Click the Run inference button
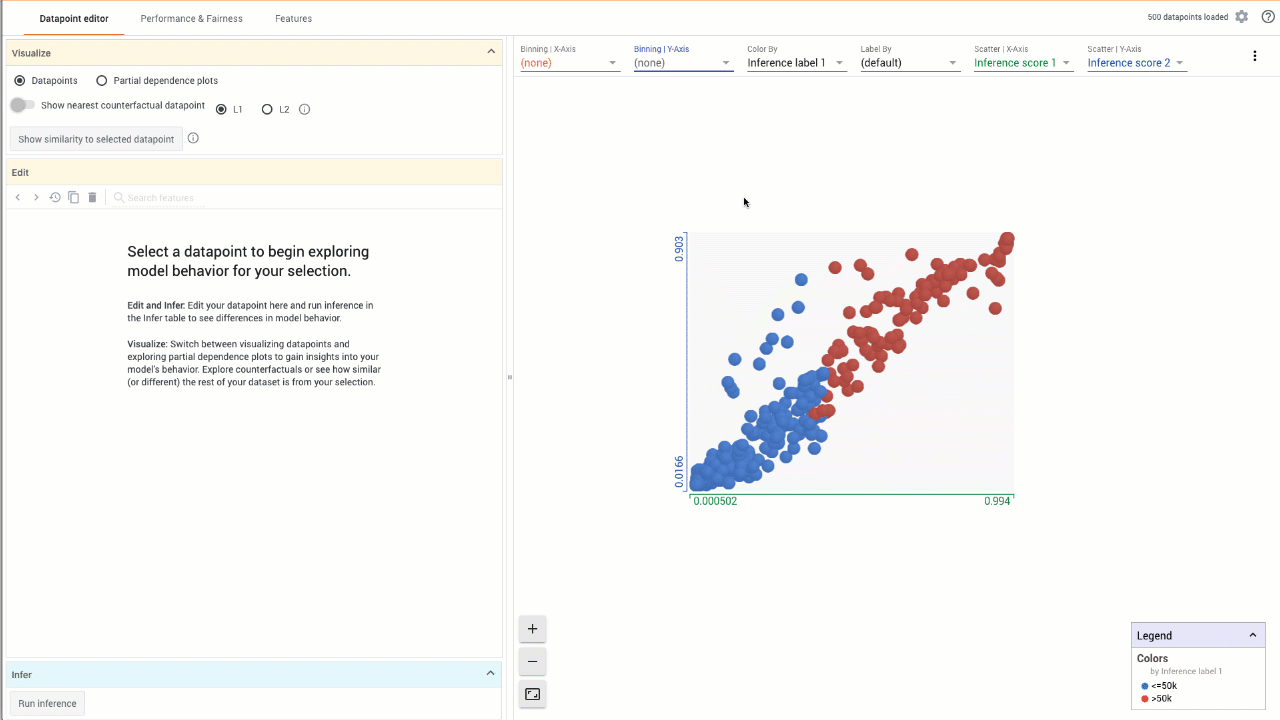The image size is (1280, 720). pyautogui.click(x=47, y=704)
